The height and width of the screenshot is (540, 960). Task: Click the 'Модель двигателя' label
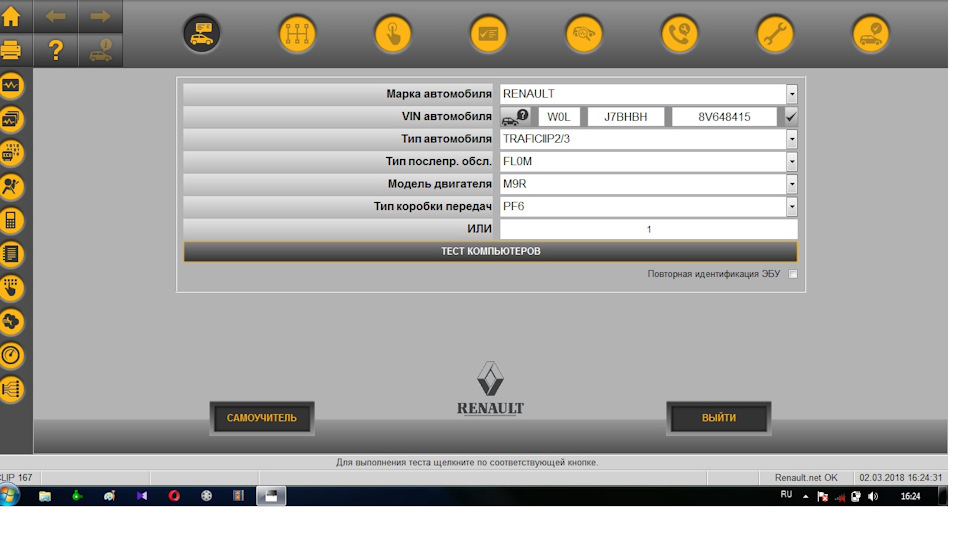coord(439,184)
